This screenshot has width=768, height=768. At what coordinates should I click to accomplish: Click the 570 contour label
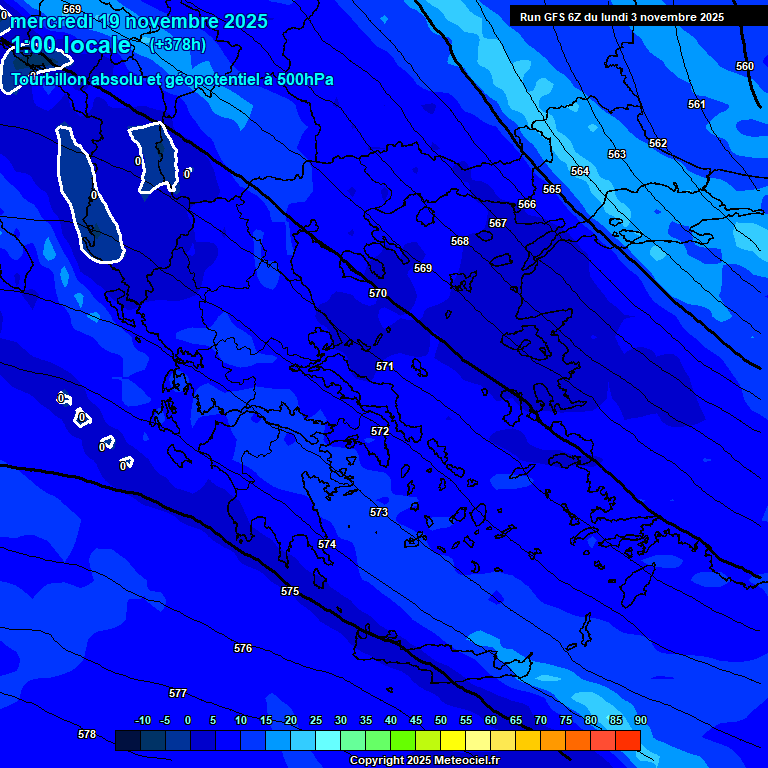tap(377, 293)
